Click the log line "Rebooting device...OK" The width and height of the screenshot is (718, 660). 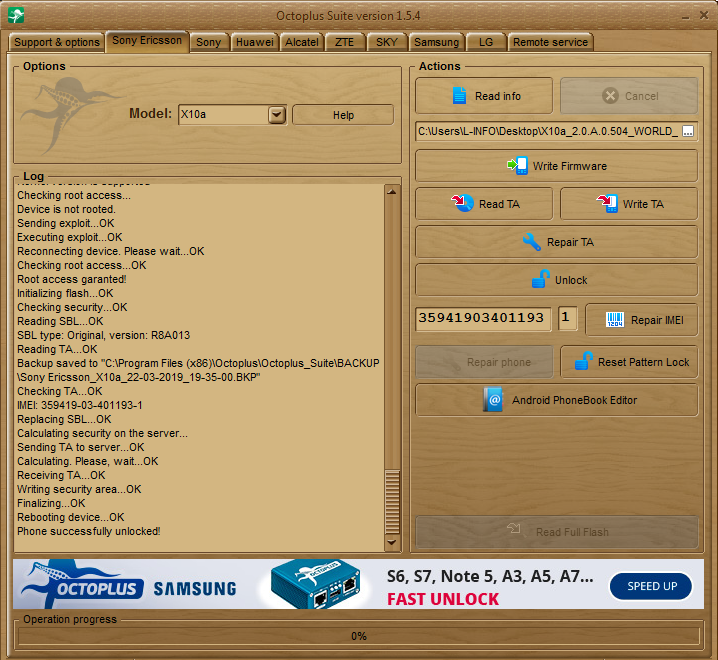[71, 517]
